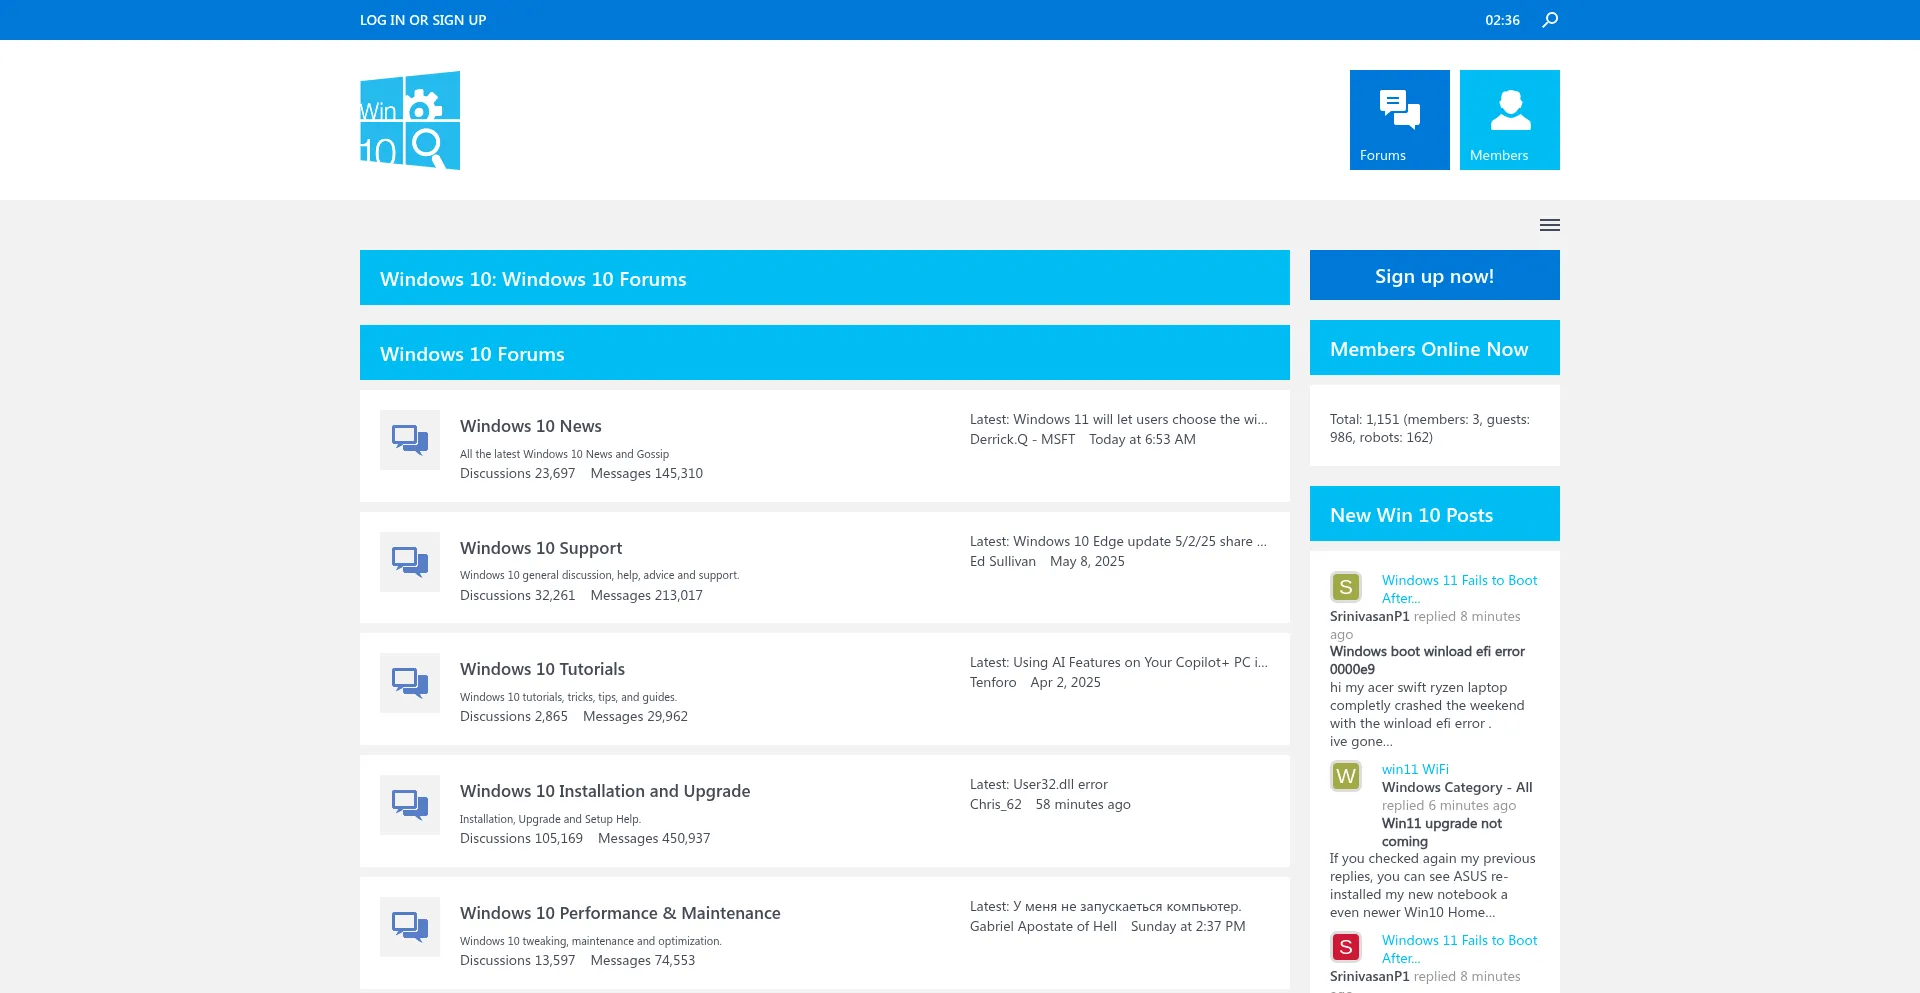The width and height of the screenshot is (1920, 993).
Task: Click Ed Sullivan's username
Action: click(x=1001, y=560)
